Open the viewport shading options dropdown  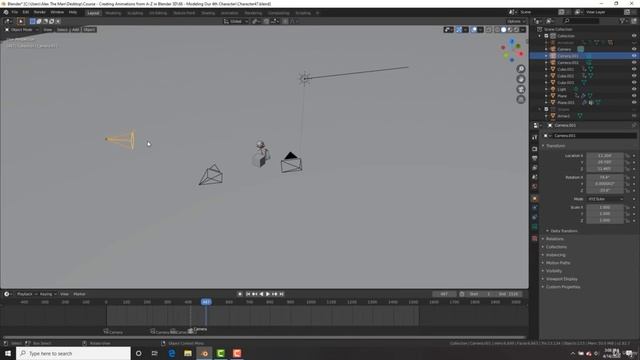tap(523, 30)
